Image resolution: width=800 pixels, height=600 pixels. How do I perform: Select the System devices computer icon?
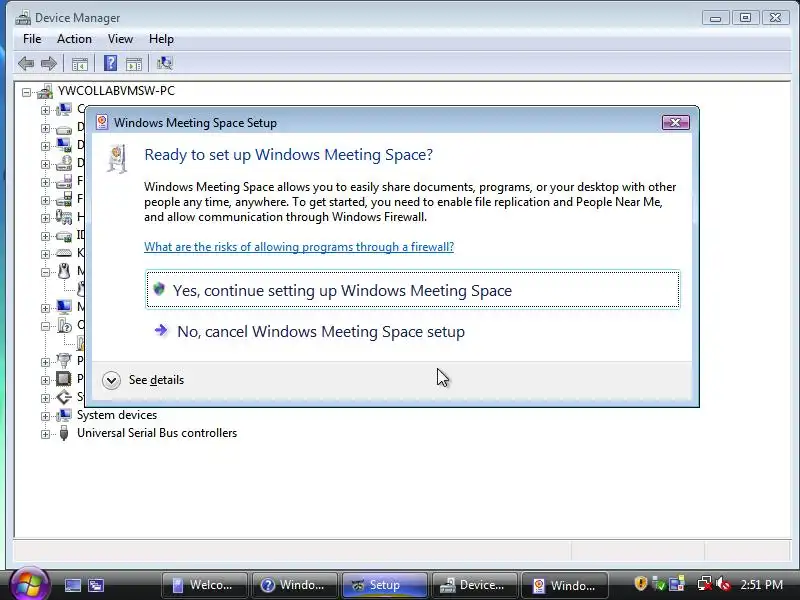64,415
